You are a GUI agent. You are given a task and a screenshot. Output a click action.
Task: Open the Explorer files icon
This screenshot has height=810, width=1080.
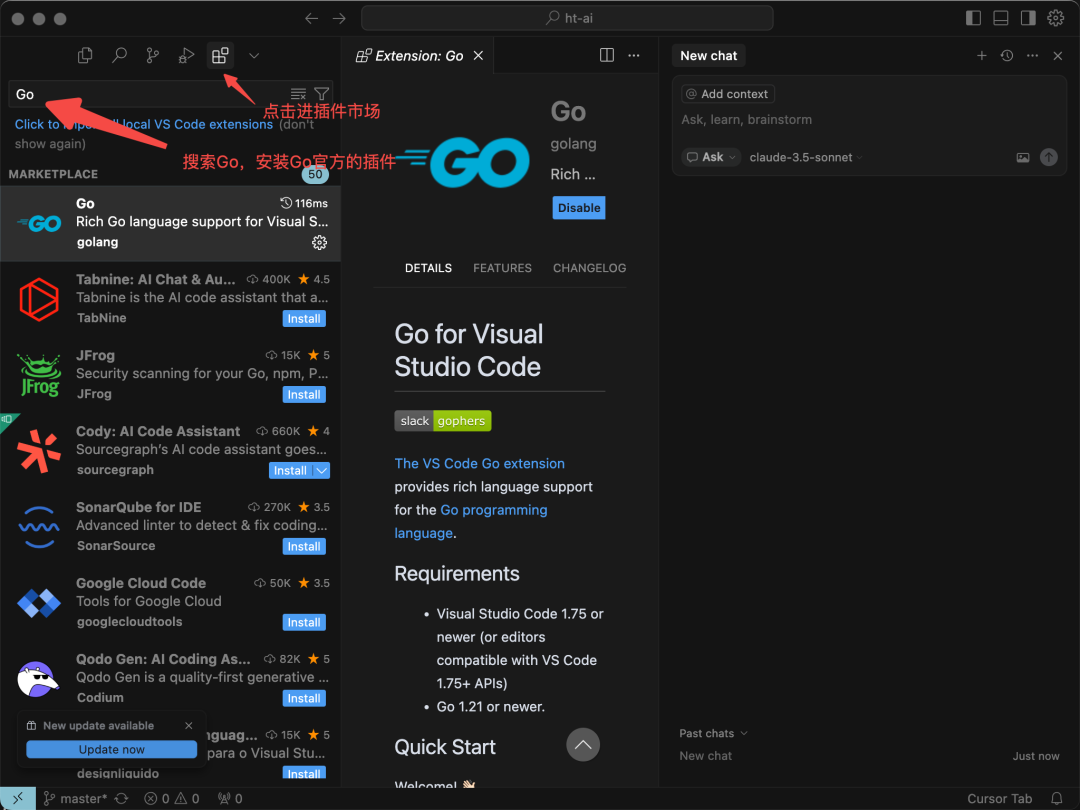point(85,56)
